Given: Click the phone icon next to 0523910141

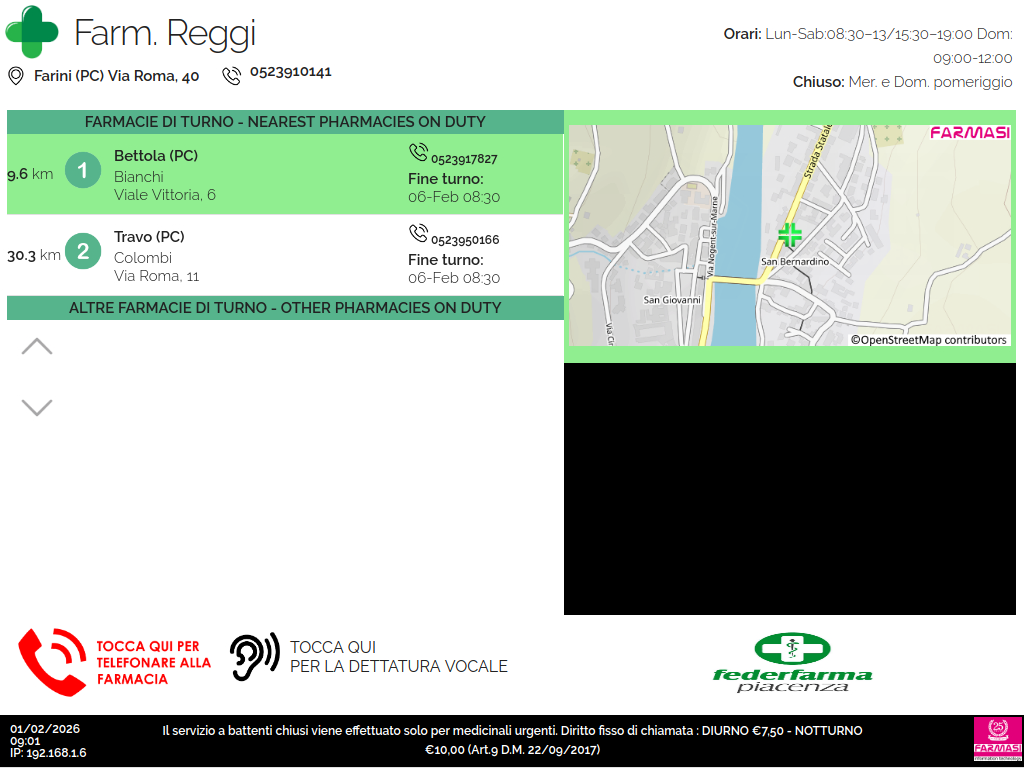Looking at the screenshot, I should (x=232, y=75).
